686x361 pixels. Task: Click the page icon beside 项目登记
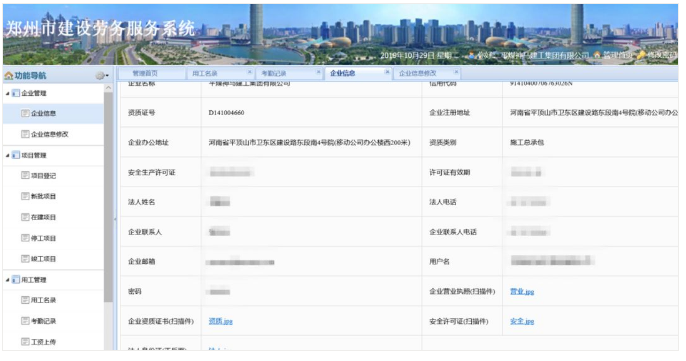coord(25,175)
